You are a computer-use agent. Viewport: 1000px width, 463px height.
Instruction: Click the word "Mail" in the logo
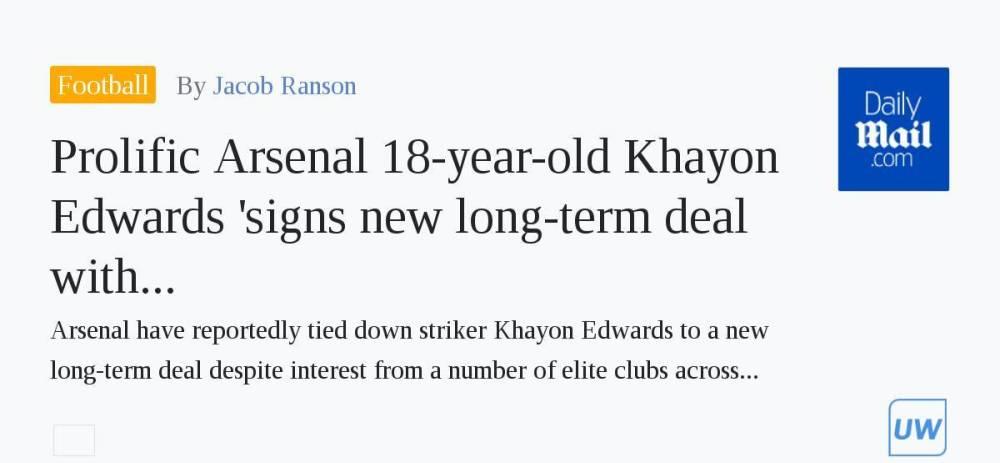pos(893,134)
